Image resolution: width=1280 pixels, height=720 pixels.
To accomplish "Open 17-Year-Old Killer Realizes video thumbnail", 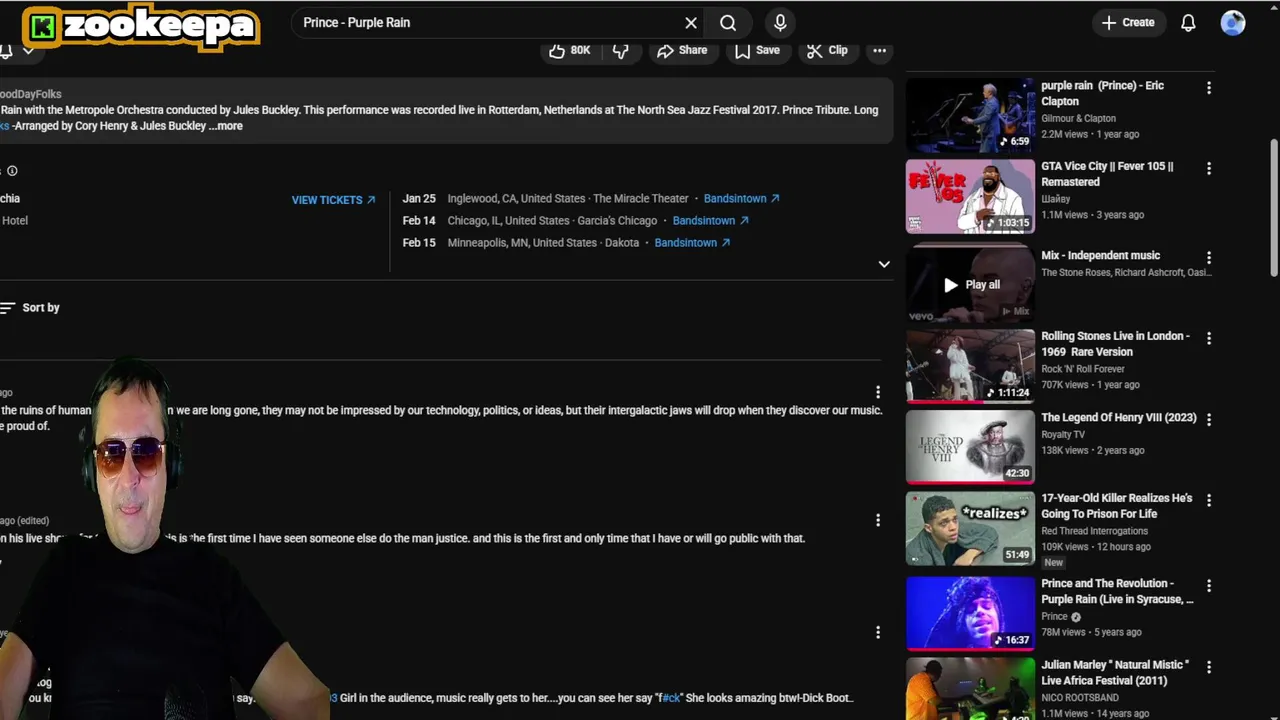I will click(x=970, y=528).
